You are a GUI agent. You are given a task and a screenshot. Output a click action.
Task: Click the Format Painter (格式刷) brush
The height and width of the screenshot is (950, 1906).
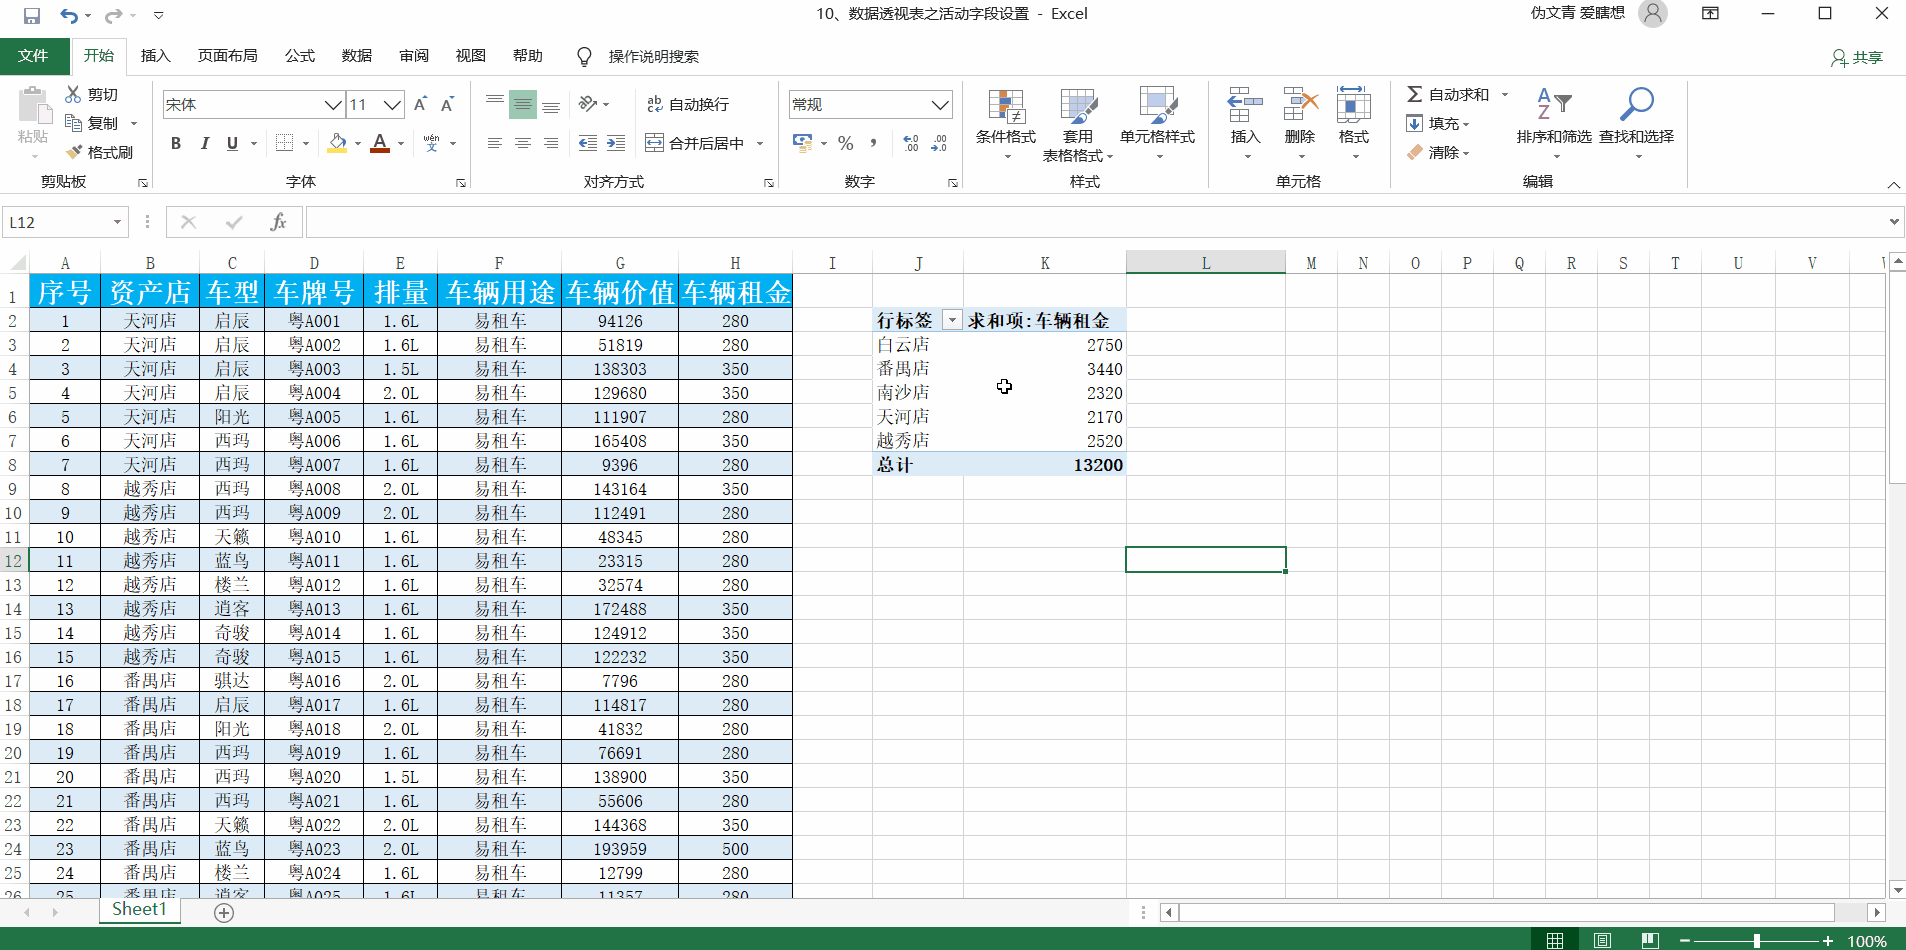73,152
